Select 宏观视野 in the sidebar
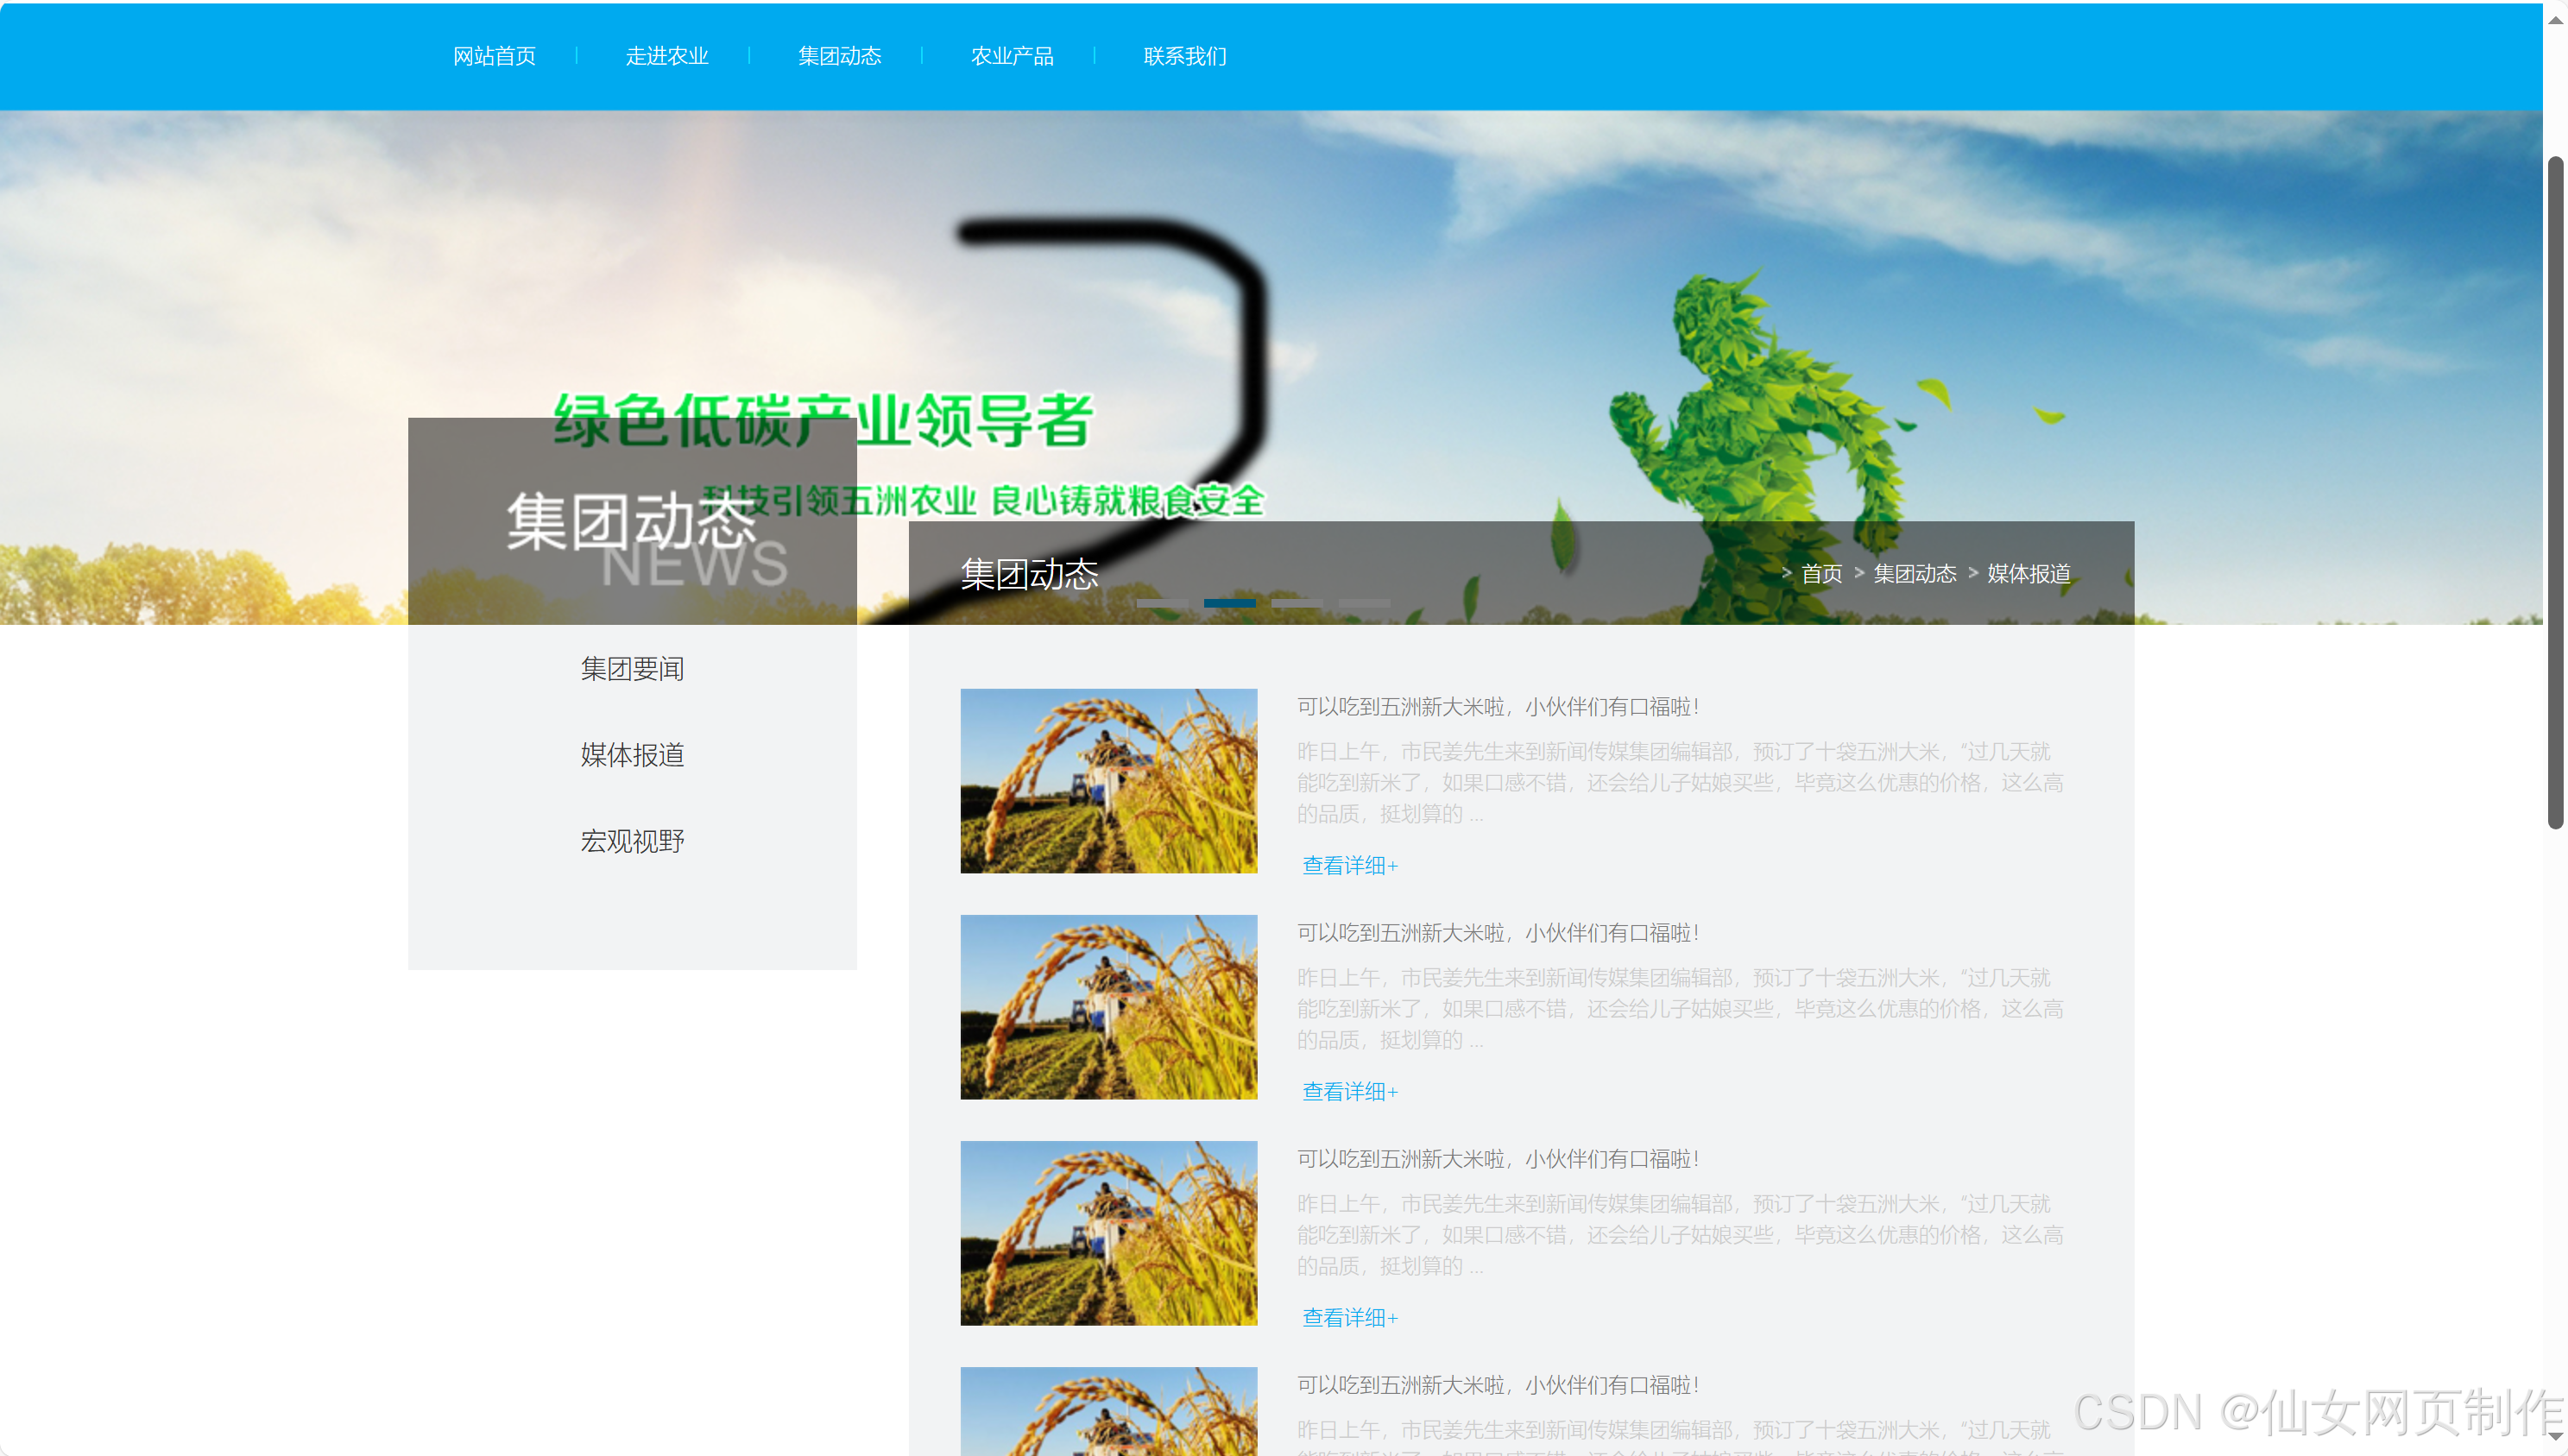The width and height of the screenshot is (2568, 1456). click(632, 841)
